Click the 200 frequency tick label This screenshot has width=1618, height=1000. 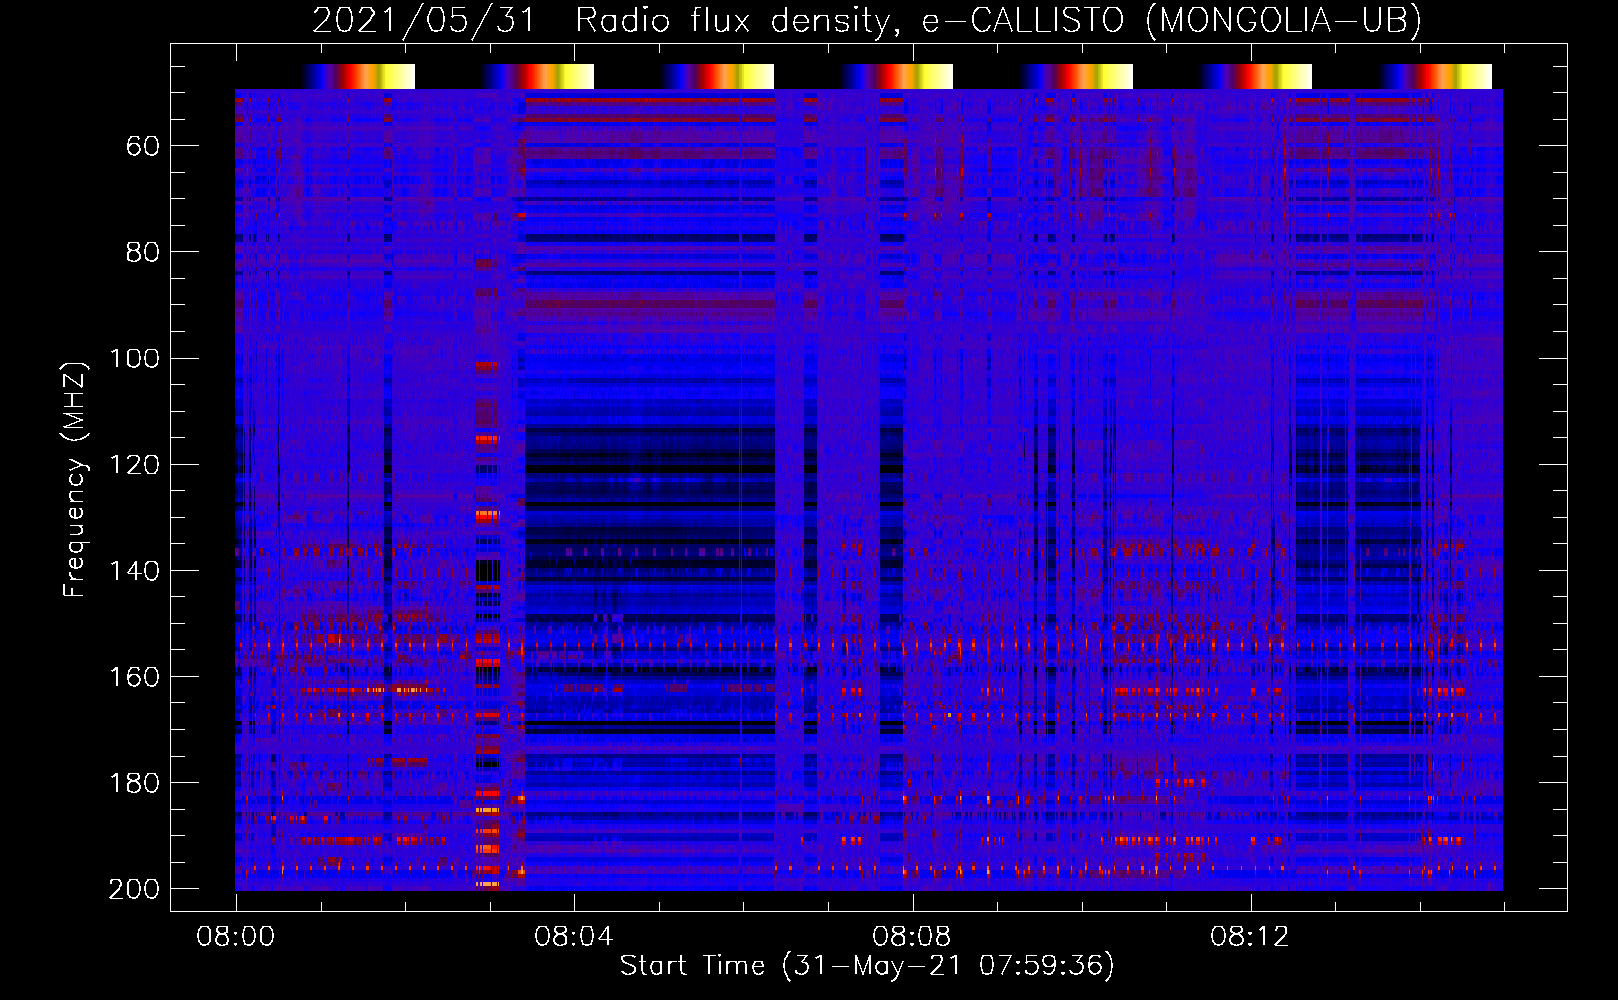(135, 889)
